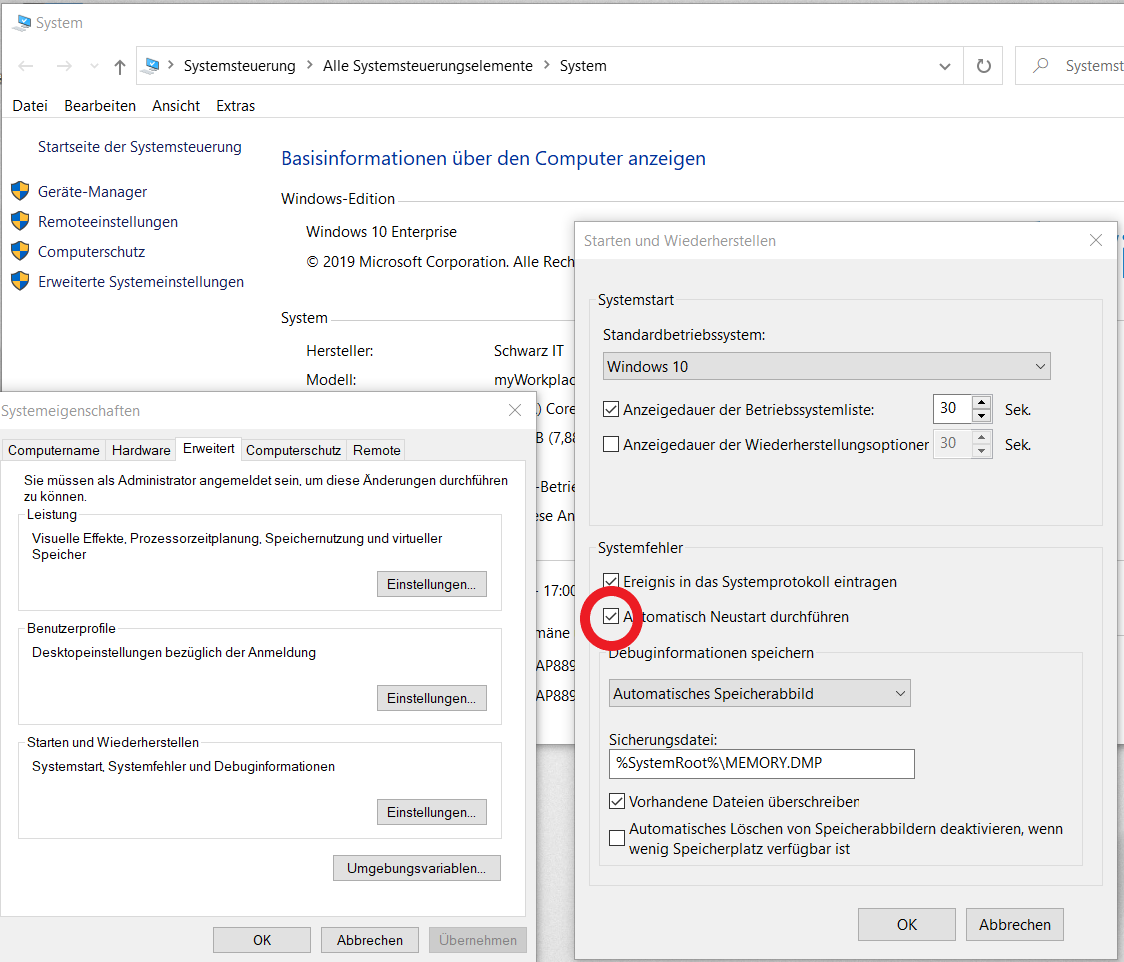
Task: Open the Remoteeinstellungen link
Action: click(108, 222)
